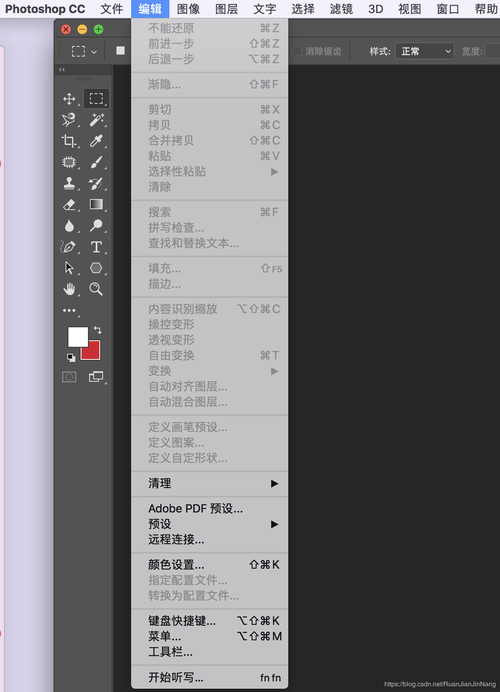Select the Magic Wand tool
The width and height of the screenshot is (500, 692).
(x=96, y=120)
